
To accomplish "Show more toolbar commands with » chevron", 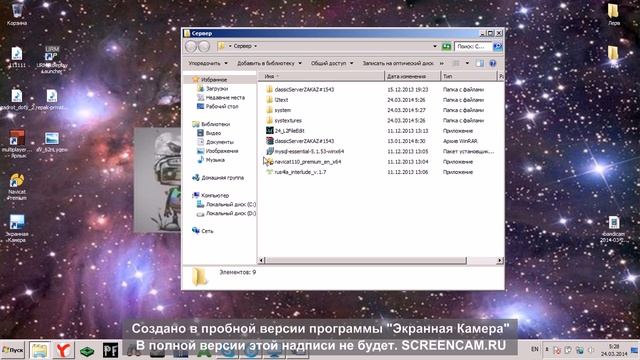I will click(442, 63).
